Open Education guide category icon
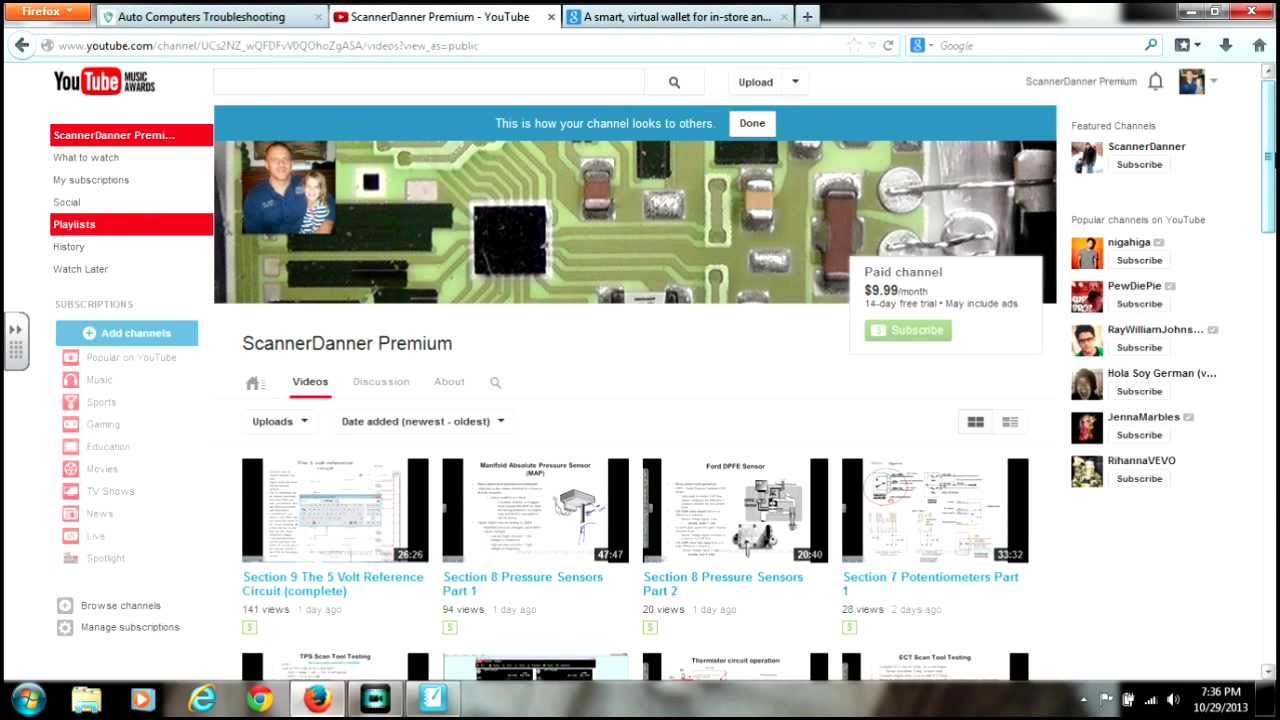Viewport: 1280px width, 720px height. click(70, 447)
